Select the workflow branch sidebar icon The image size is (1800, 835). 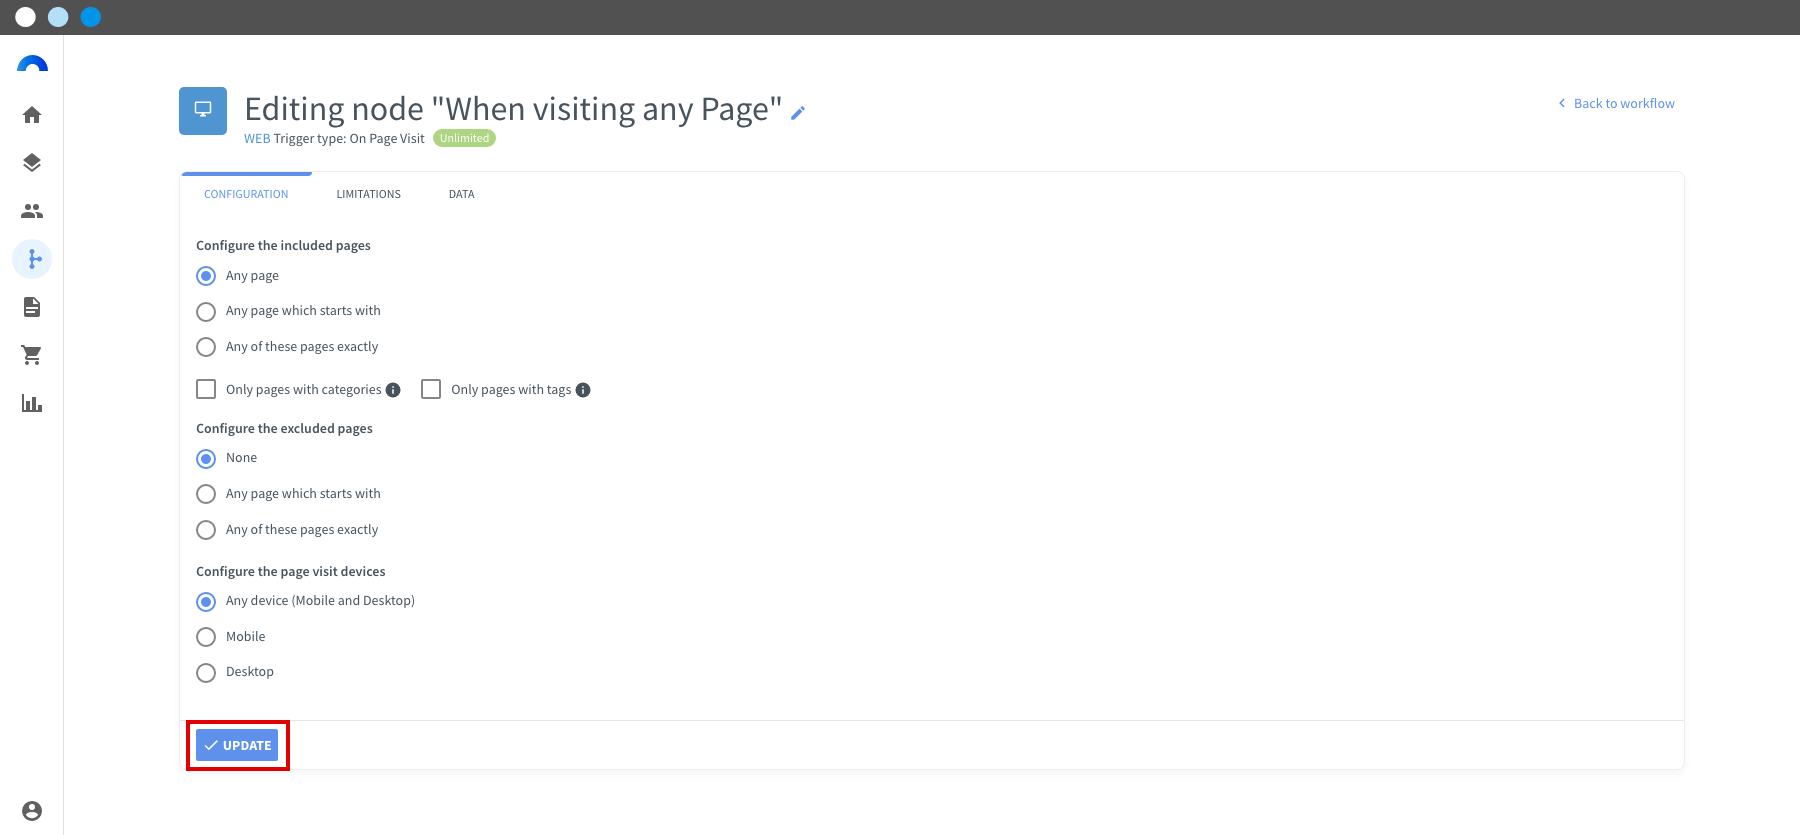click(x=32, y=259)
